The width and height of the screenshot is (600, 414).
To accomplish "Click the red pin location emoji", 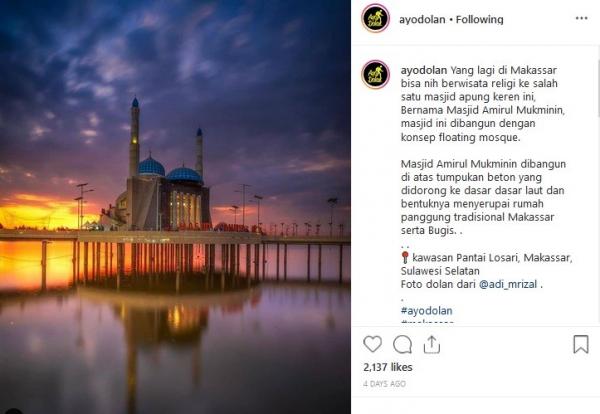I will [x=405, y=258].
